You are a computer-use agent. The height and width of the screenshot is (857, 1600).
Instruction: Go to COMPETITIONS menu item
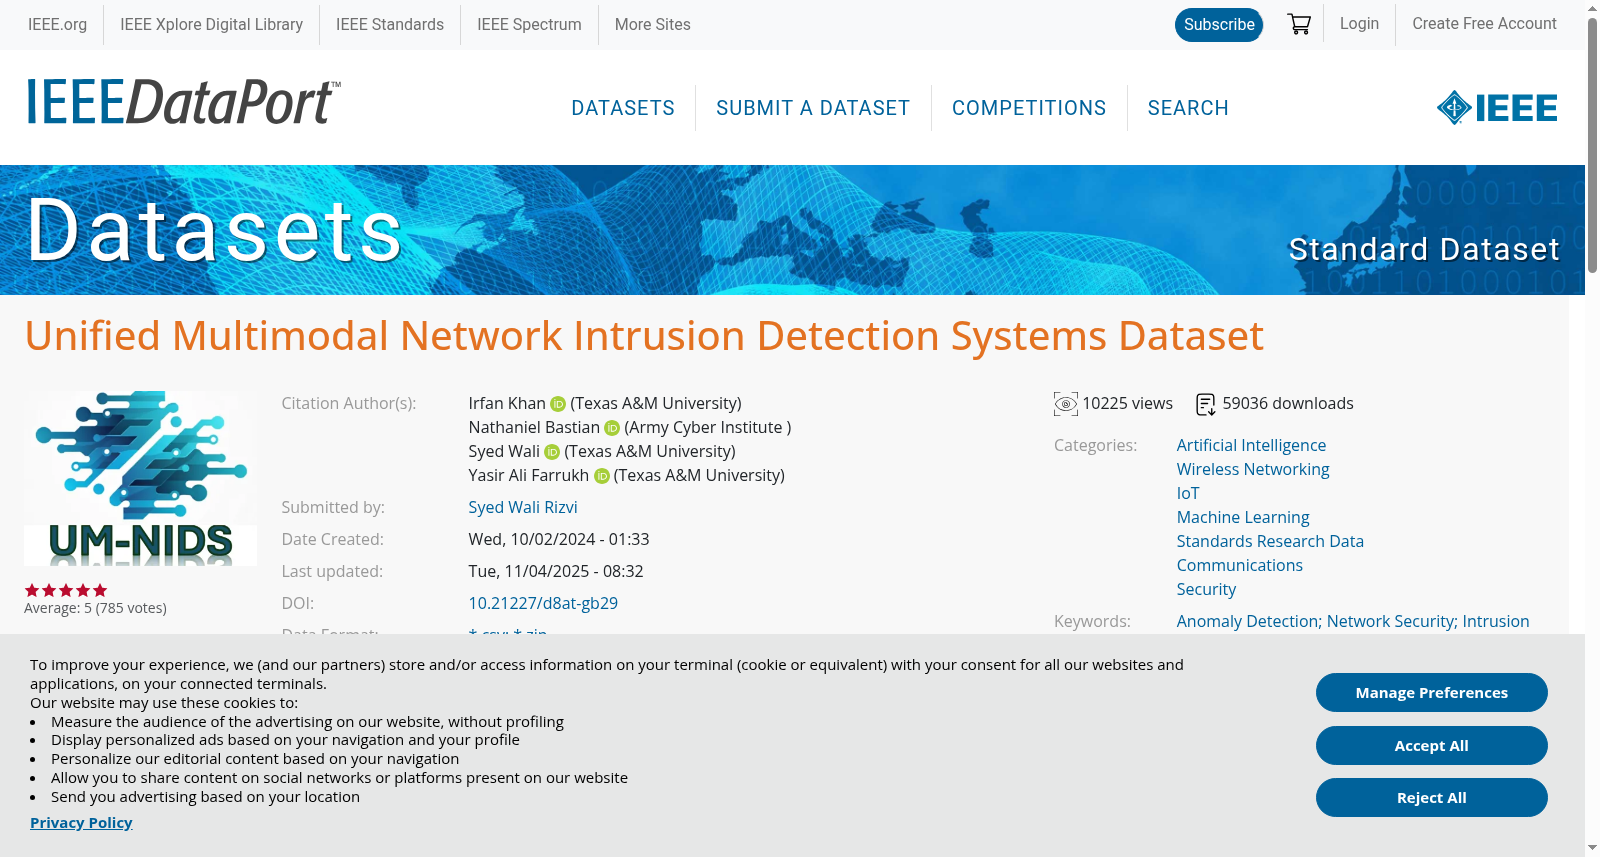coord(1029,108)
